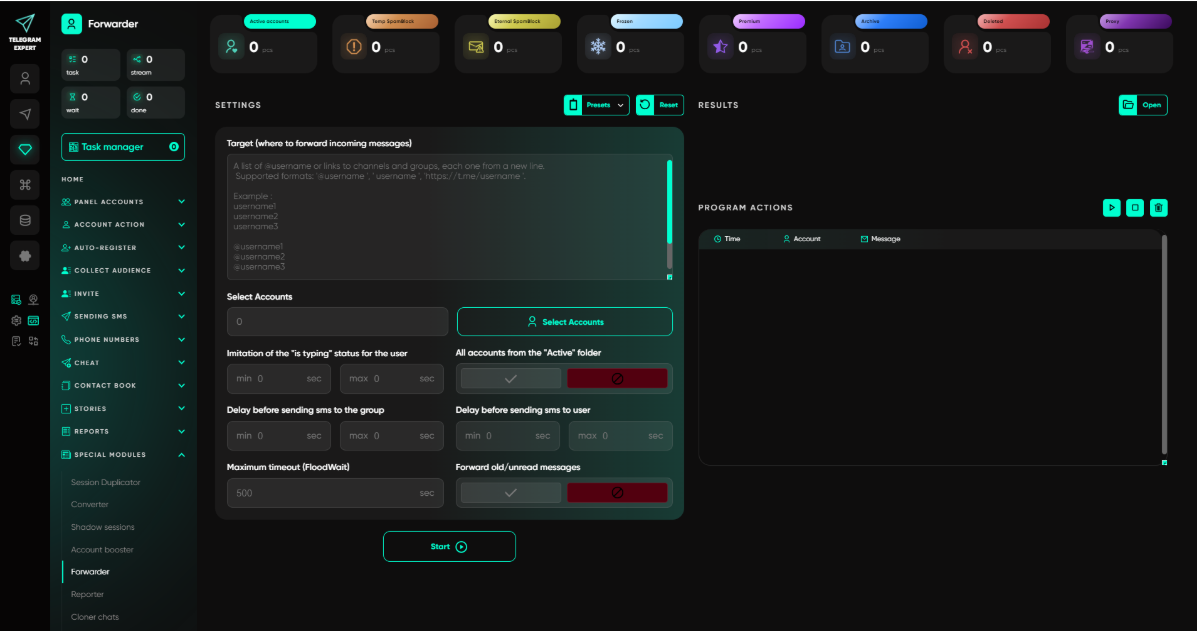
Task: Click the puzzle piece icon in left rail
Action: point(25,256)
